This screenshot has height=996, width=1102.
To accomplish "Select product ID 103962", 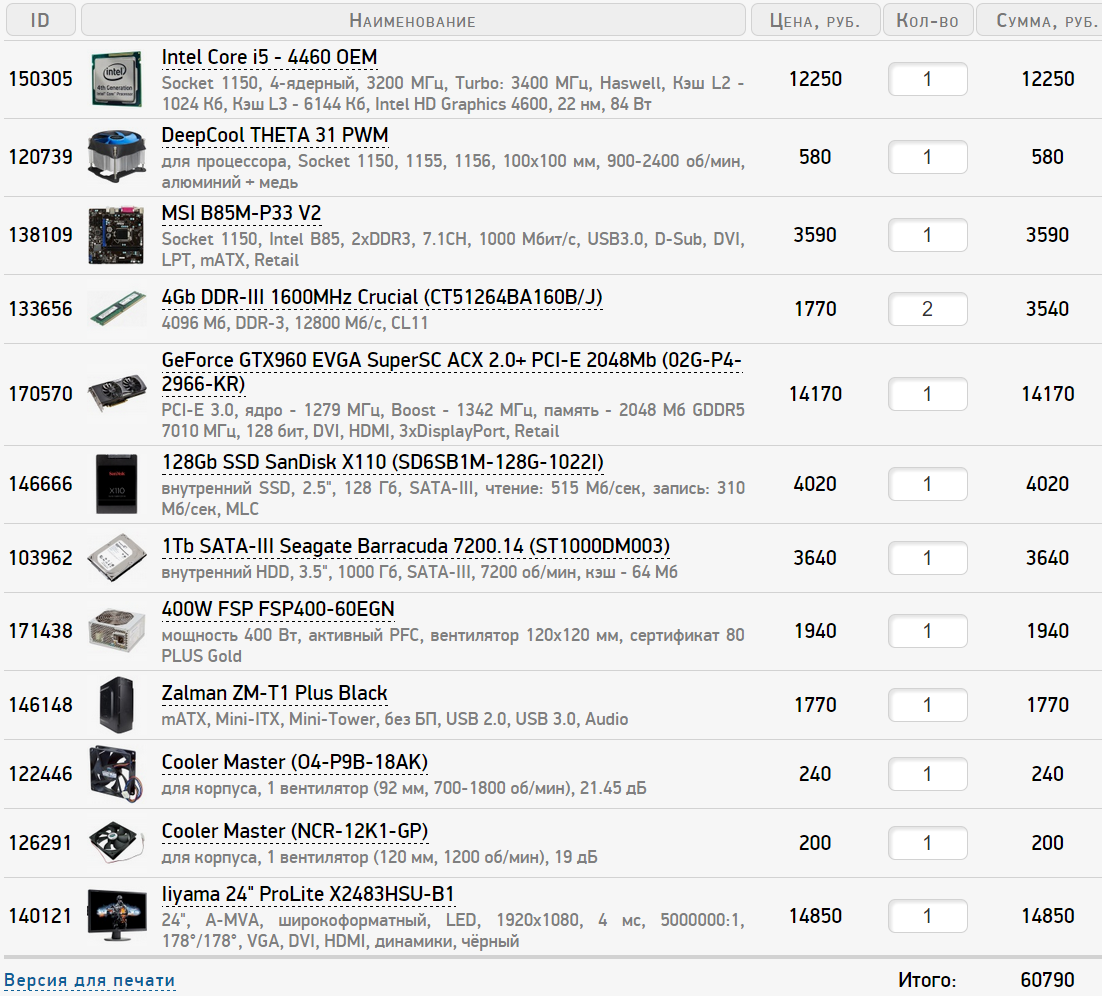I will point(41,557).
